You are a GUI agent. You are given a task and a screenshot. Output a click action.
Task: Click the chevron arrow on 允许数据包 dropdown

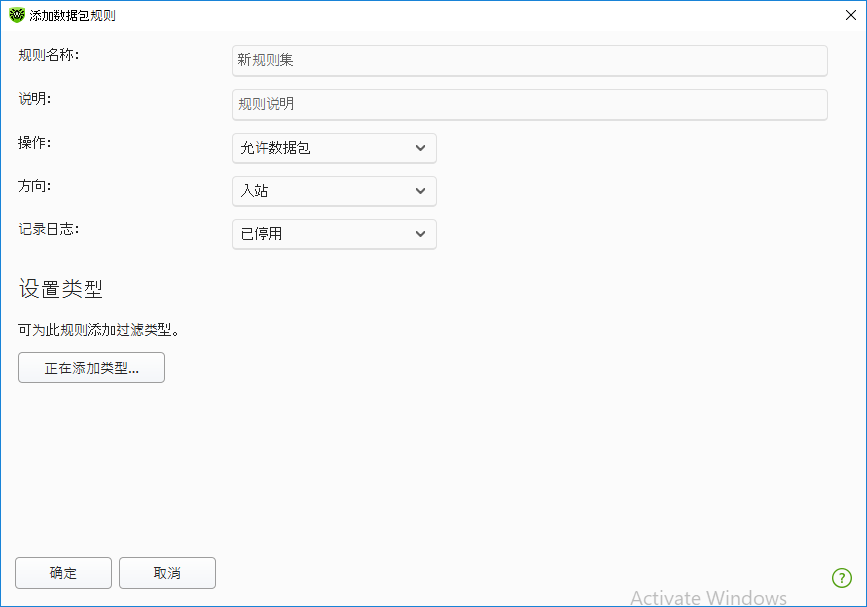[420, 148]
